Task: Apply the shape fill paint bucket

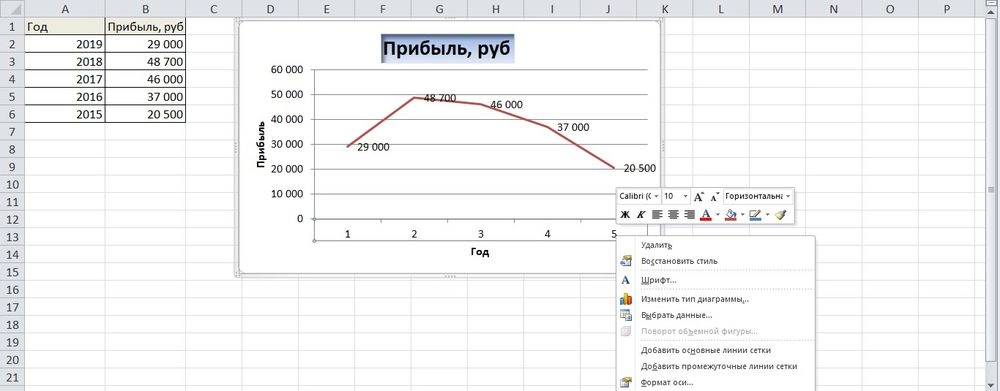Action: (731, 214)
